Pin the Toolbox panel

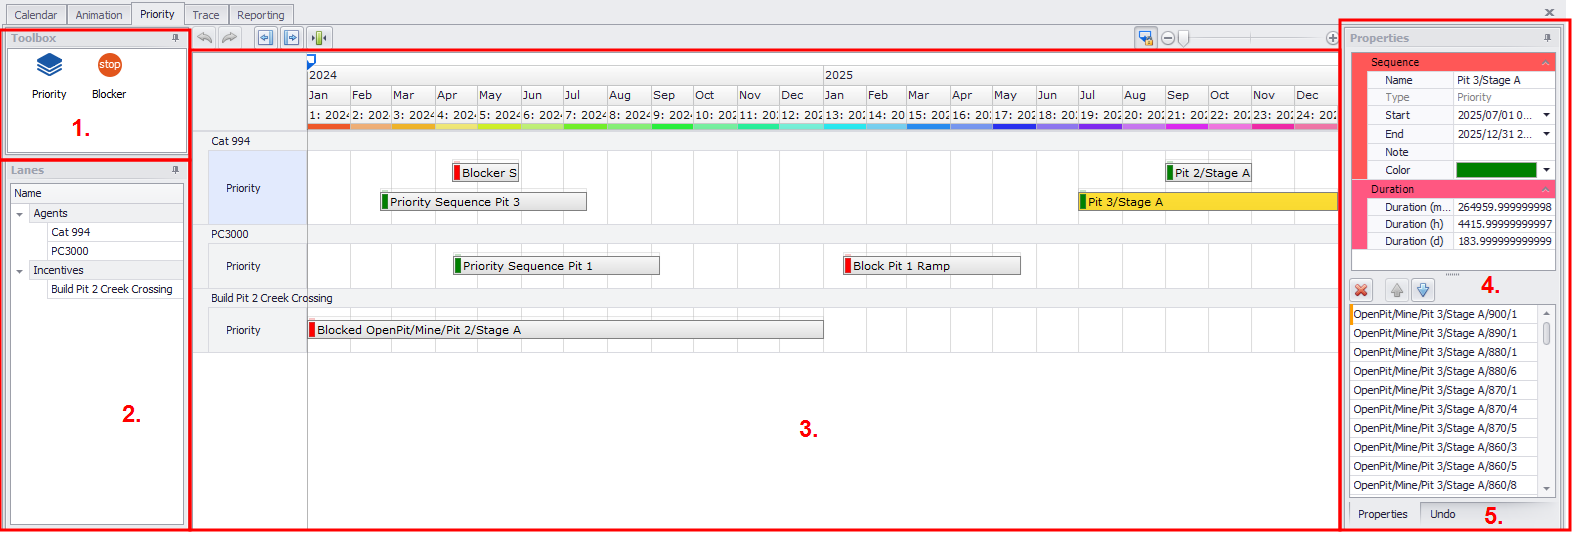point(176,38)
